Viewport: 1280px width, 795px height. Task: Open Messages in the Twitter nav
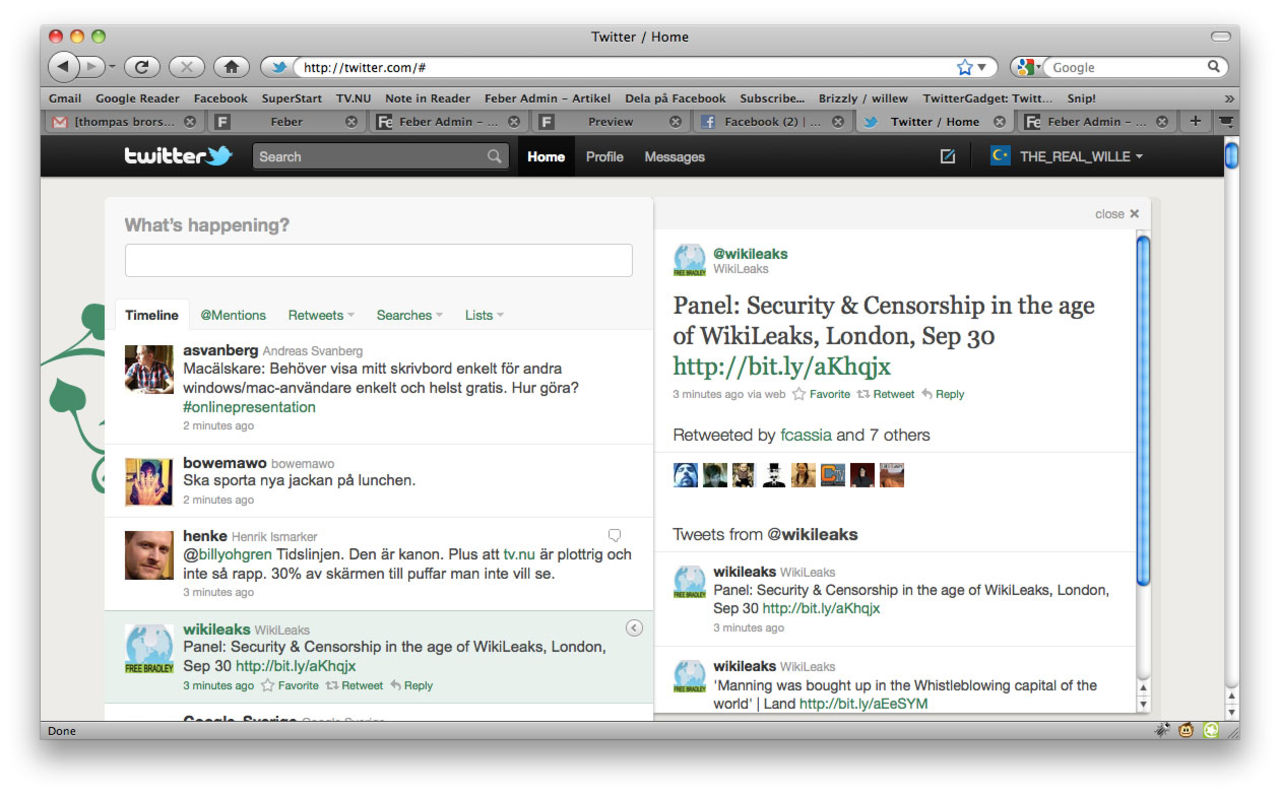pos(674,156)
